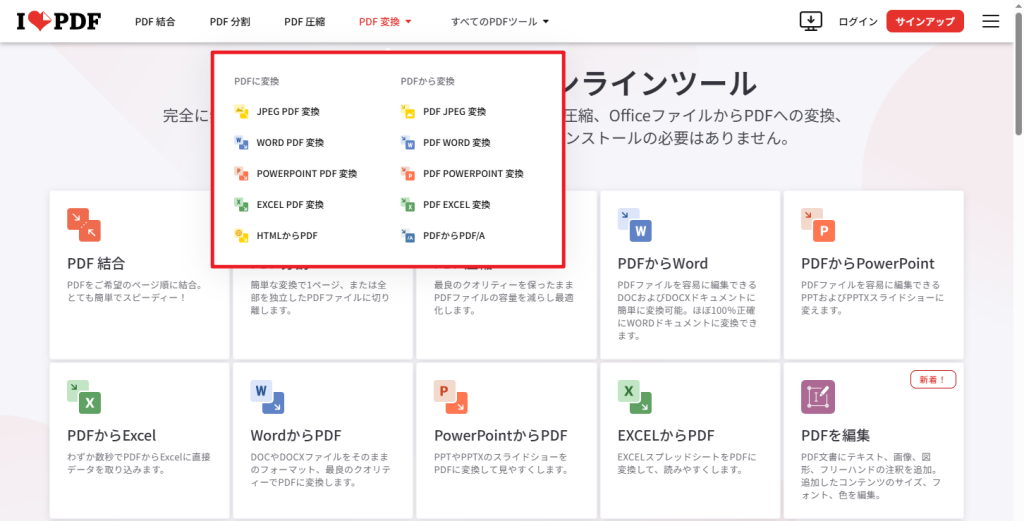Click the PDFからPowerPoint card icon

click(818, 225)
